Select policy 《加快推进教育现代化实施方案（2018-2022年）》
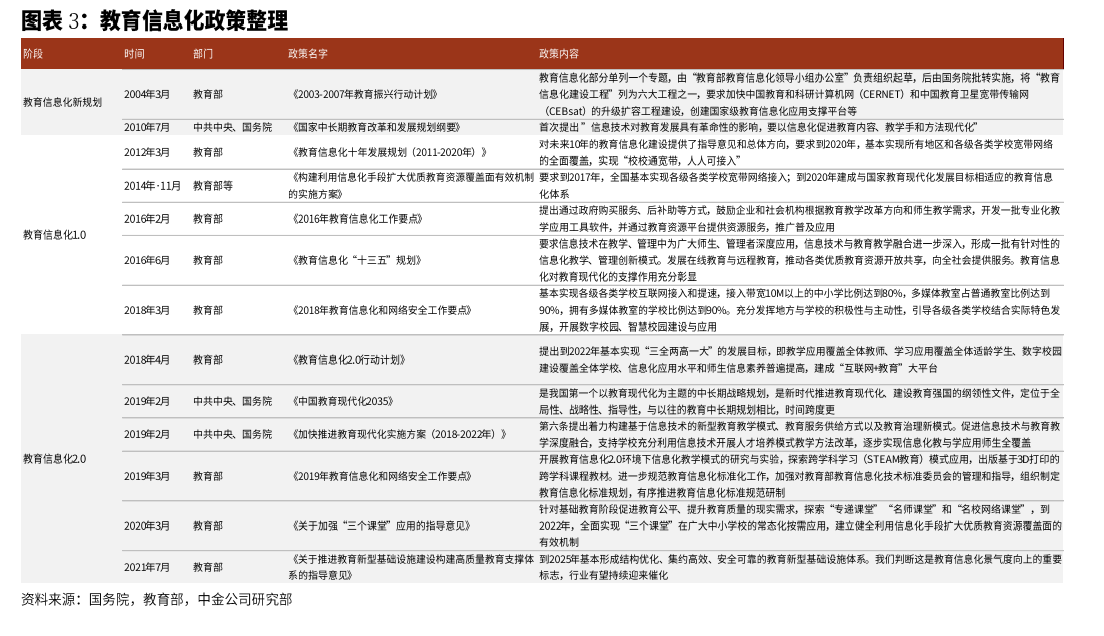Screen dimensions: 1104x636 [399, 434]
